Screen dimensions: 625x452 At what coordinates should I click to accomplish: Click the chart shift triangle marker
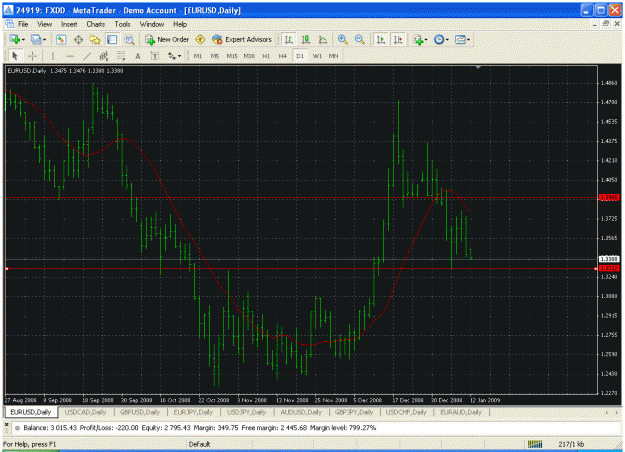478,67
